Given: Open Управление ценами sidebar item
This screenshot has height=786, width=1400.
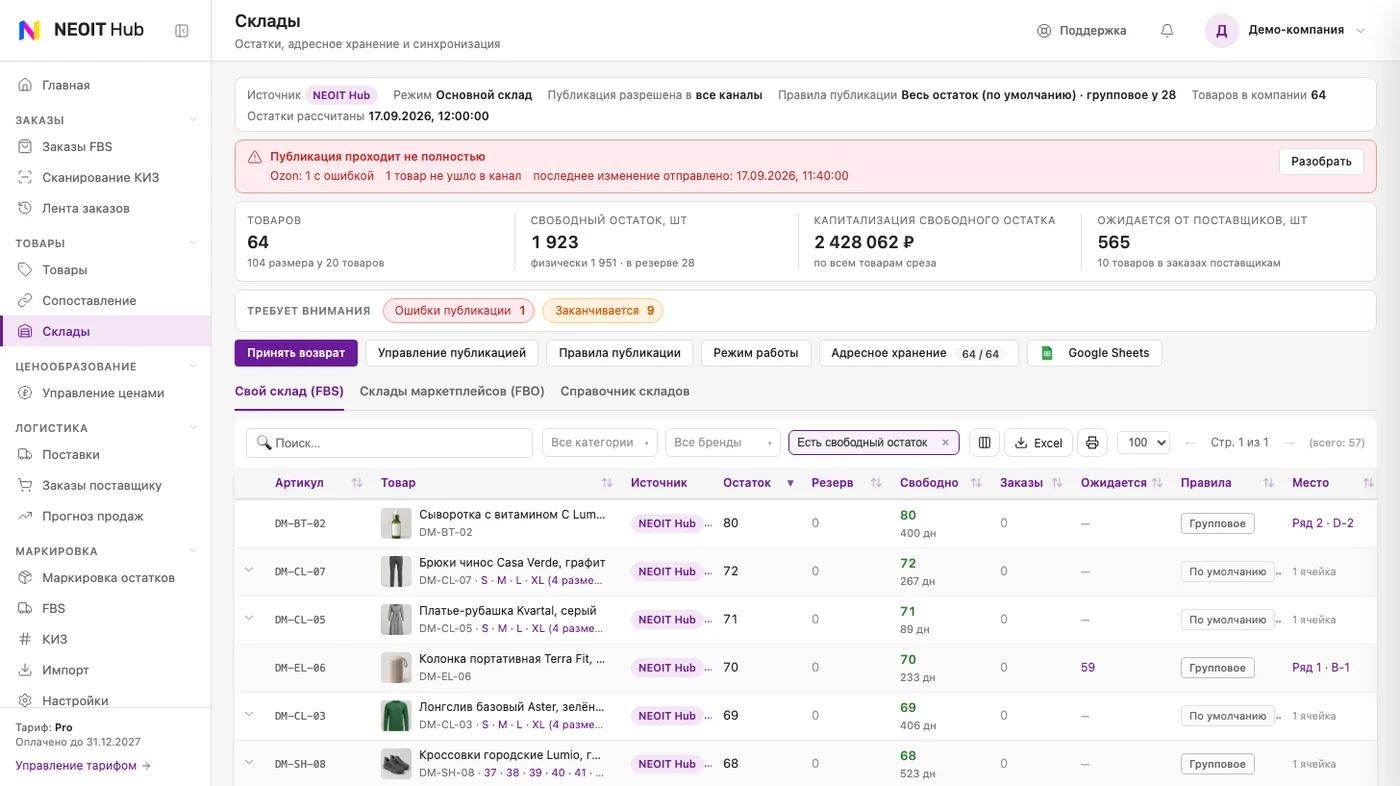Looking at the screenshot, I should click(x=105, y=392).
